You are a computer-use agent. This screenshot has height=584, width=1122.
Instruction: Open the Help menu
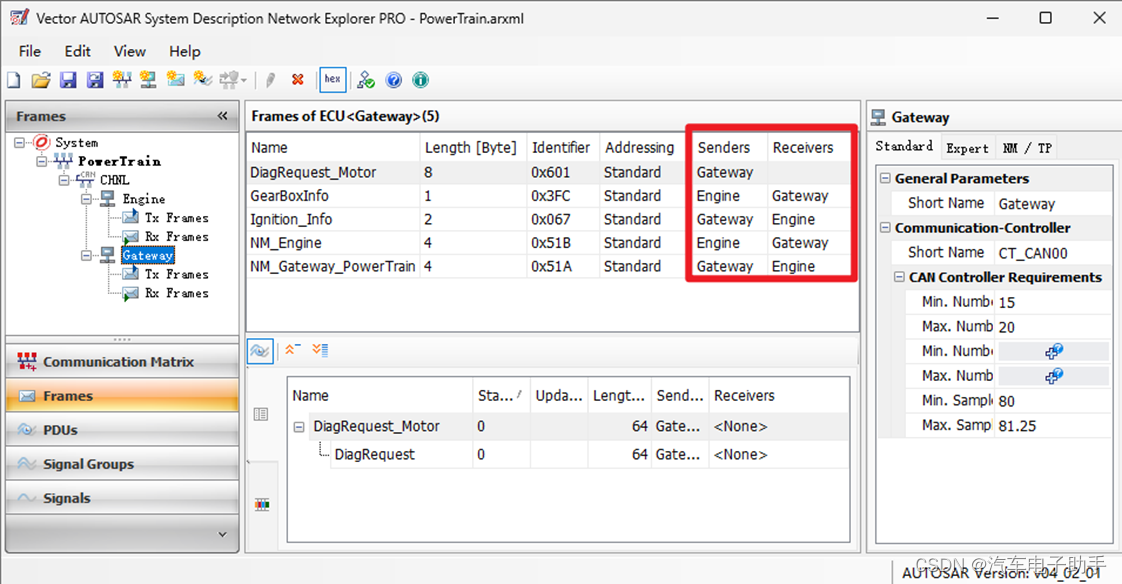(185, 52)
